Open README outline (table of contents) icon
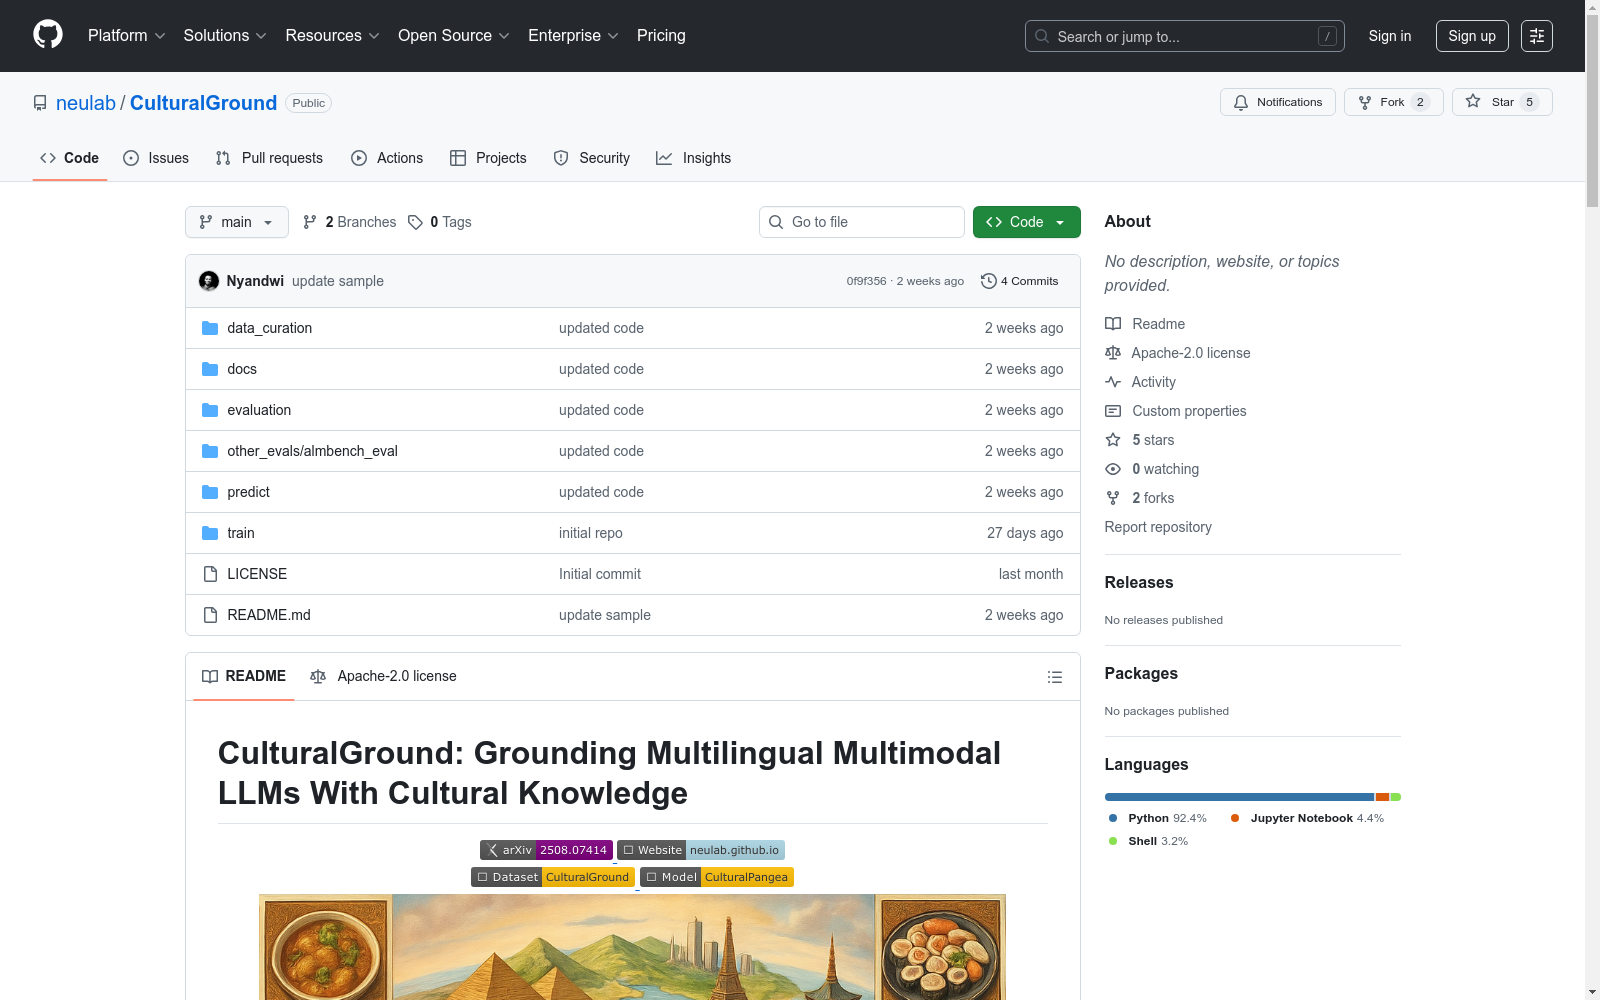 pos(1054,677)
